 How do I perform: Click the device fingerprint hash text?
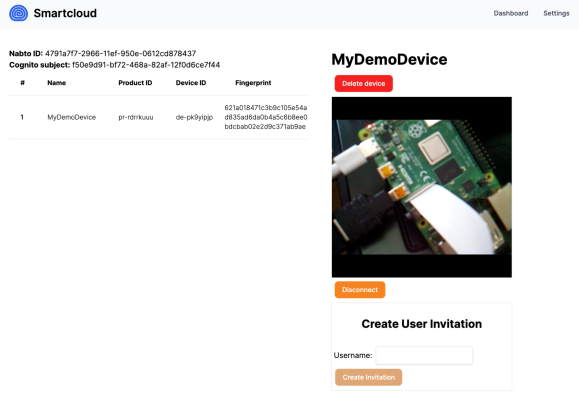(266, 117)
